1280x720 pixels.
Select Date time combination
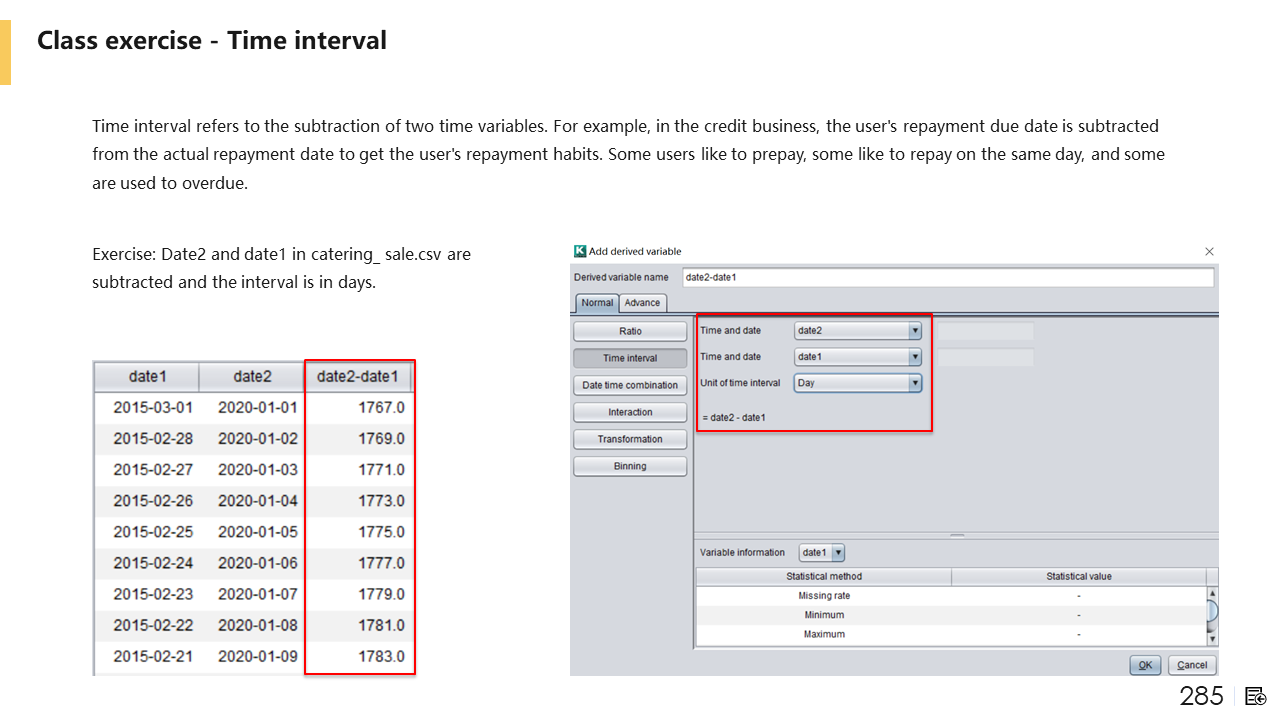pyautogui.click(x=630, y=385)
